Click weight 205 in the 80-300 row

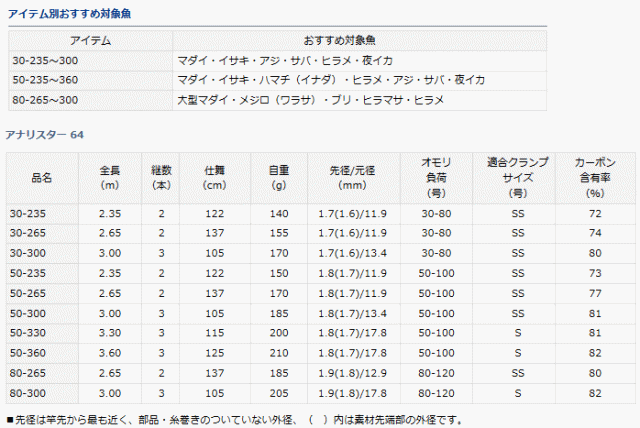coord(279,394)
